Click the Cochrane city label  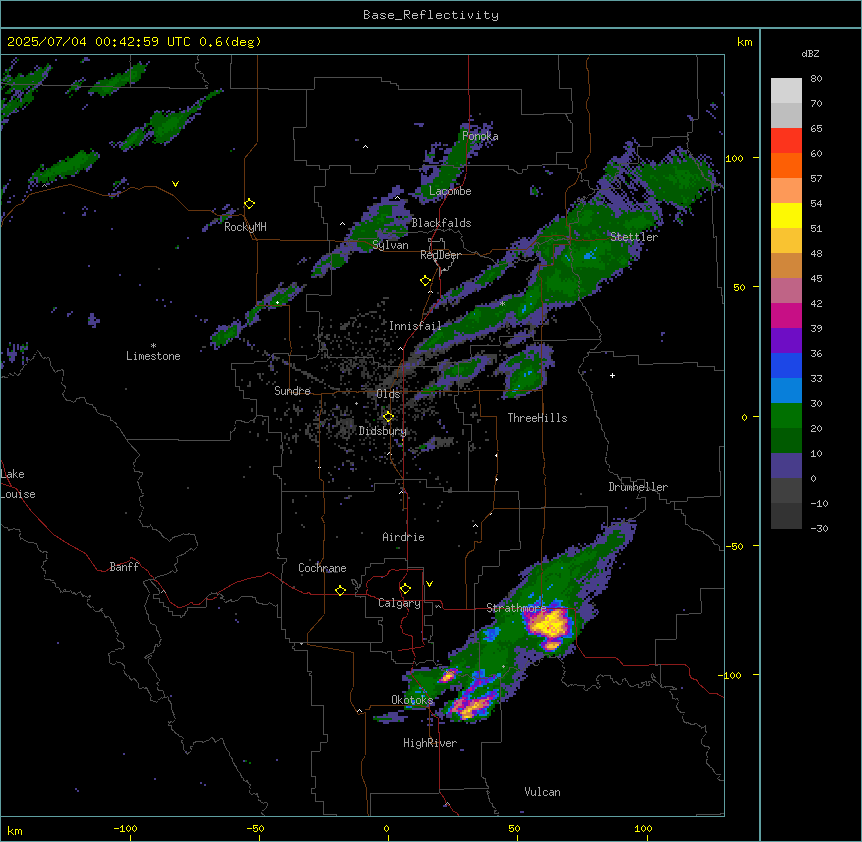click(x=322, y=568)
